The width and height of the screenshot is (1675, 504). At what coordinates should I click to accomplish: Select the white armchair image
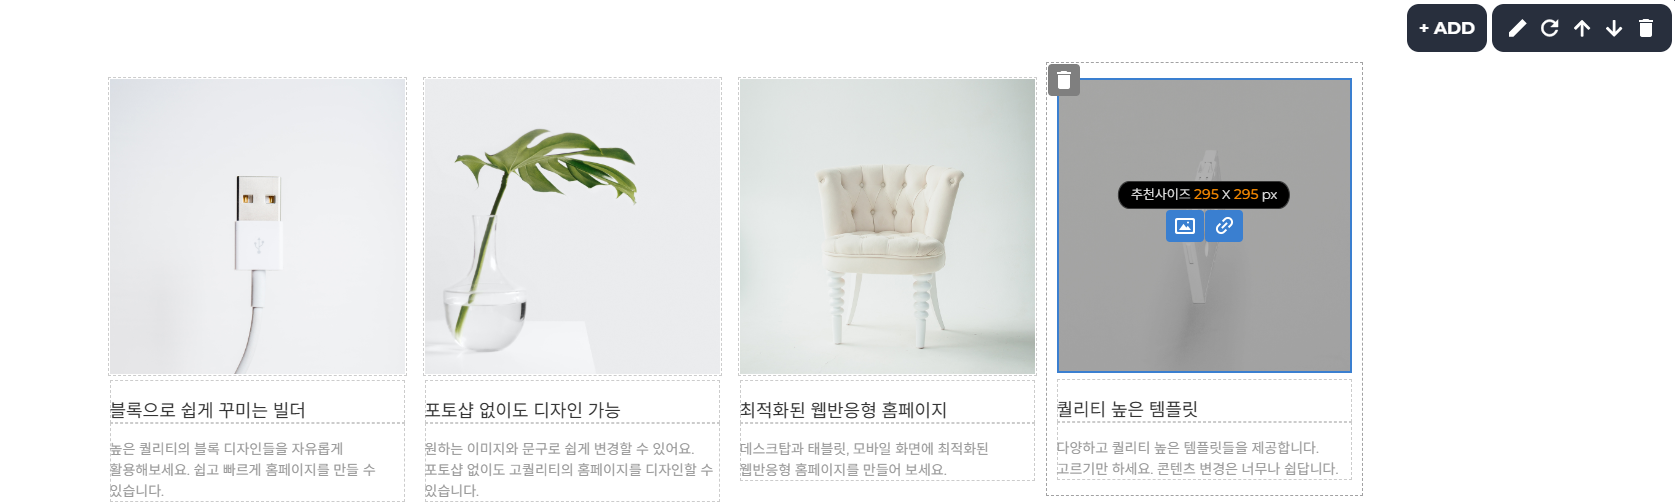tap(887, 226)
